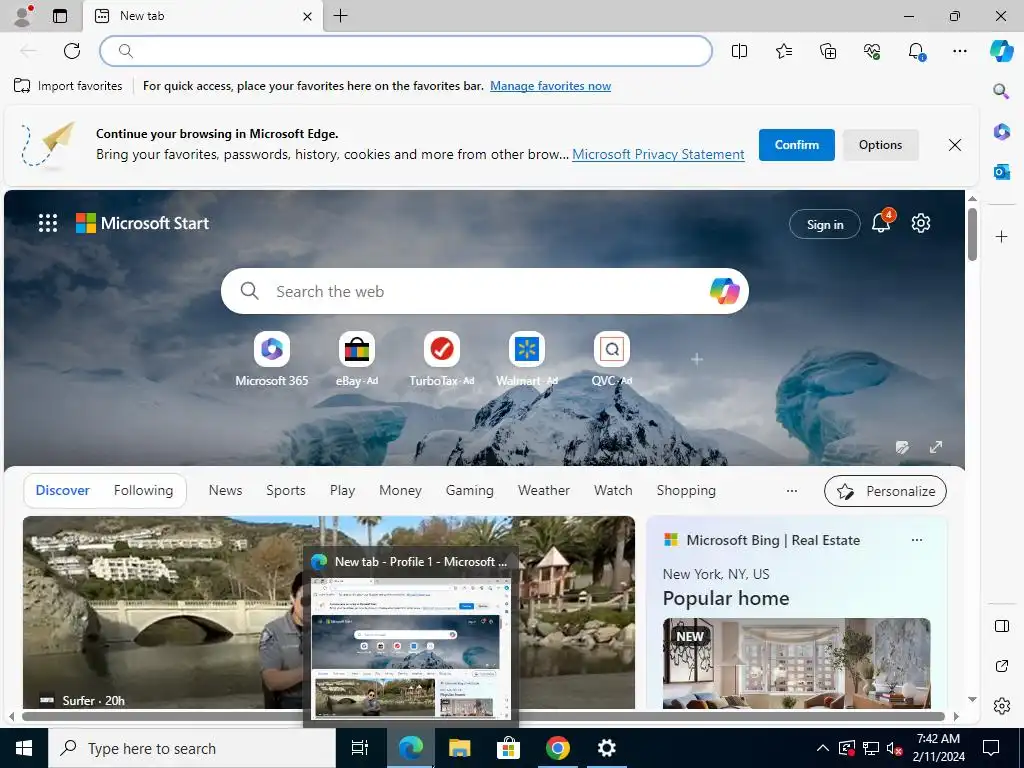
Task: Open Google Chrome from taskbar
Action: coord(558,748)
